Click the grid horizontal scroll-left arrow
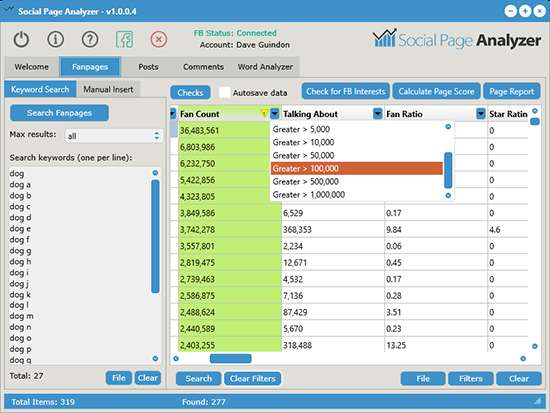550x413 pixels. point(176,358)
